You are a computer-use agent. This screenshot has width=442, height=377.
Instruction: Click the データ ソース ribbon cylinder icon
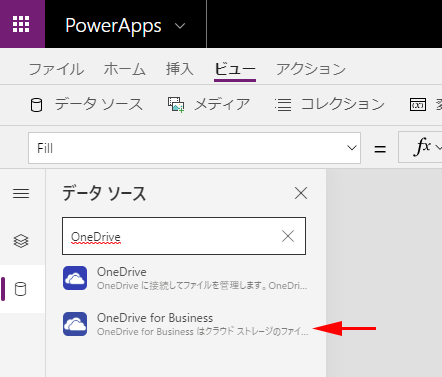(36, 105)
